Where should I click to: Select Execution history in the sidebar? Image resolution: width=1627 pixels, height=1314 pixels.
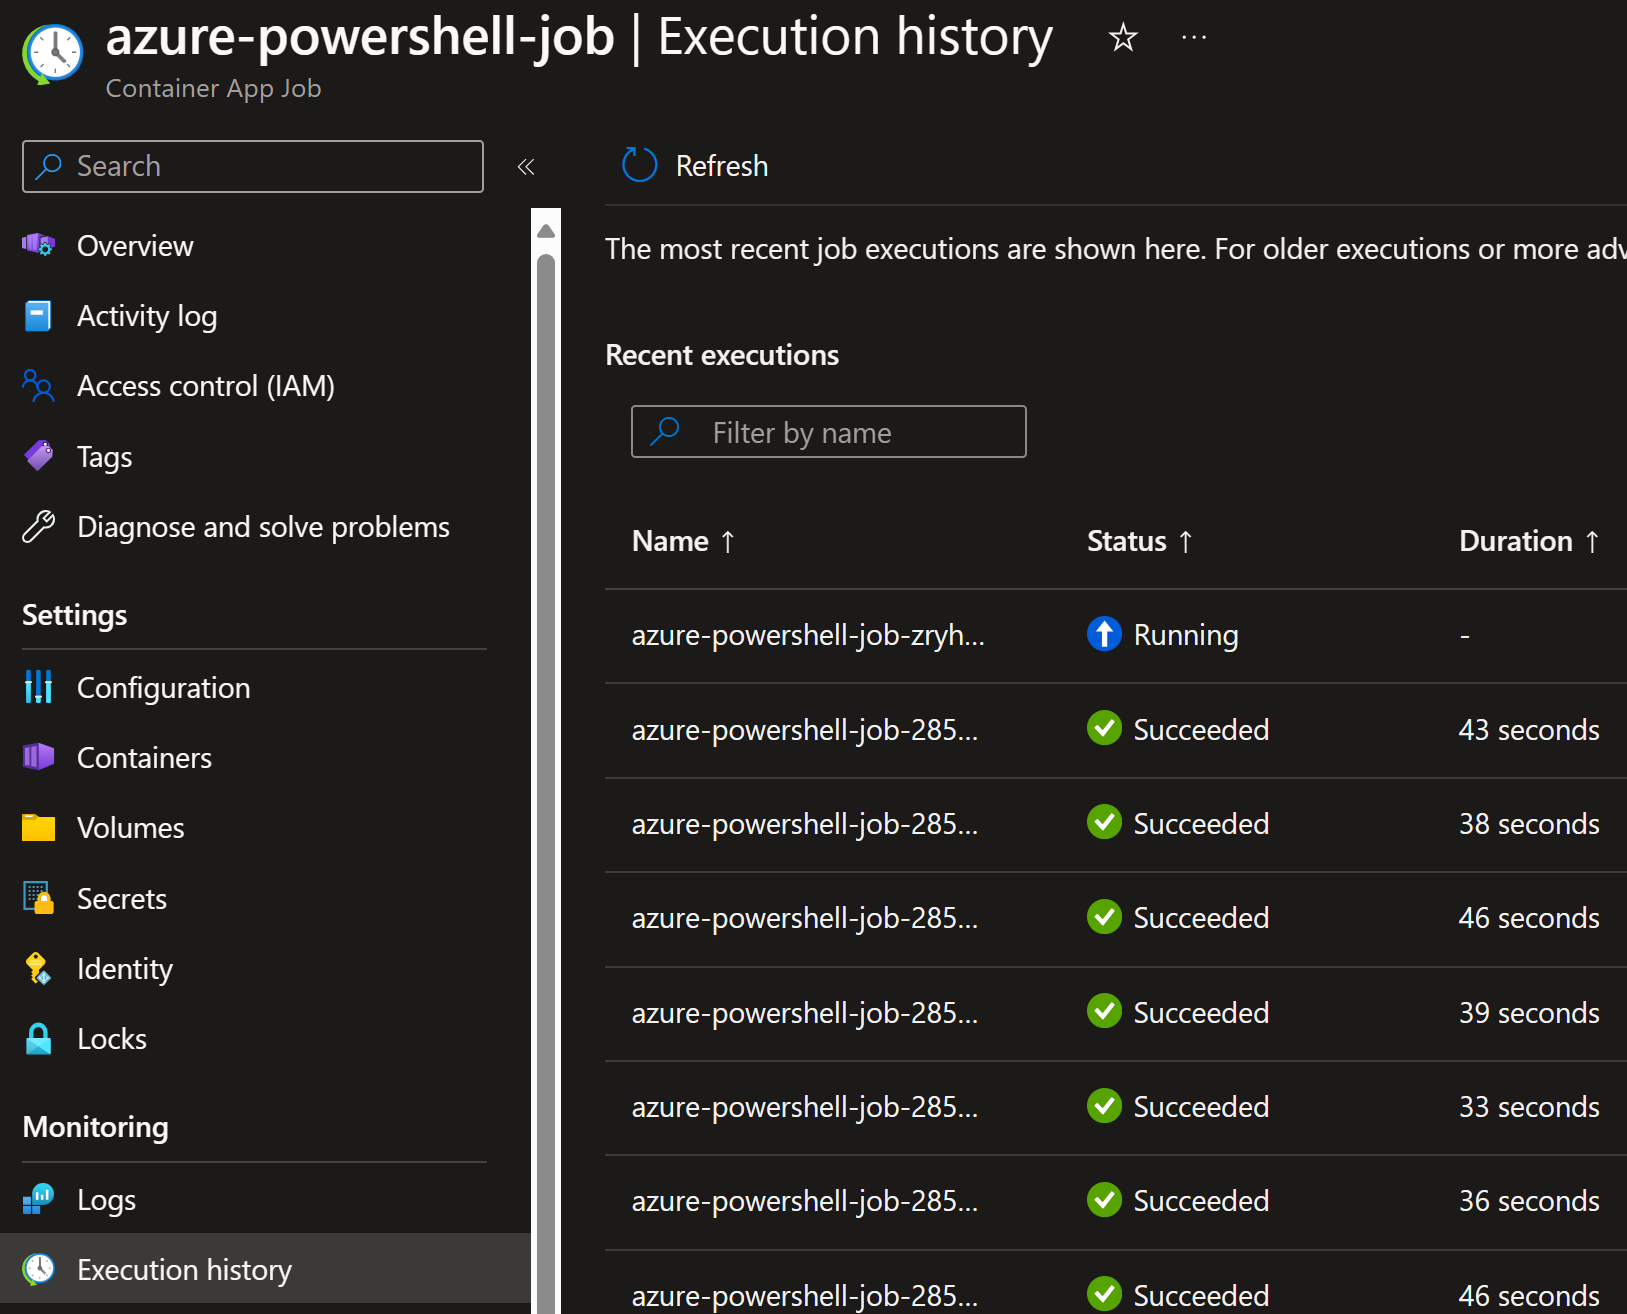(x=265, y=1269)
